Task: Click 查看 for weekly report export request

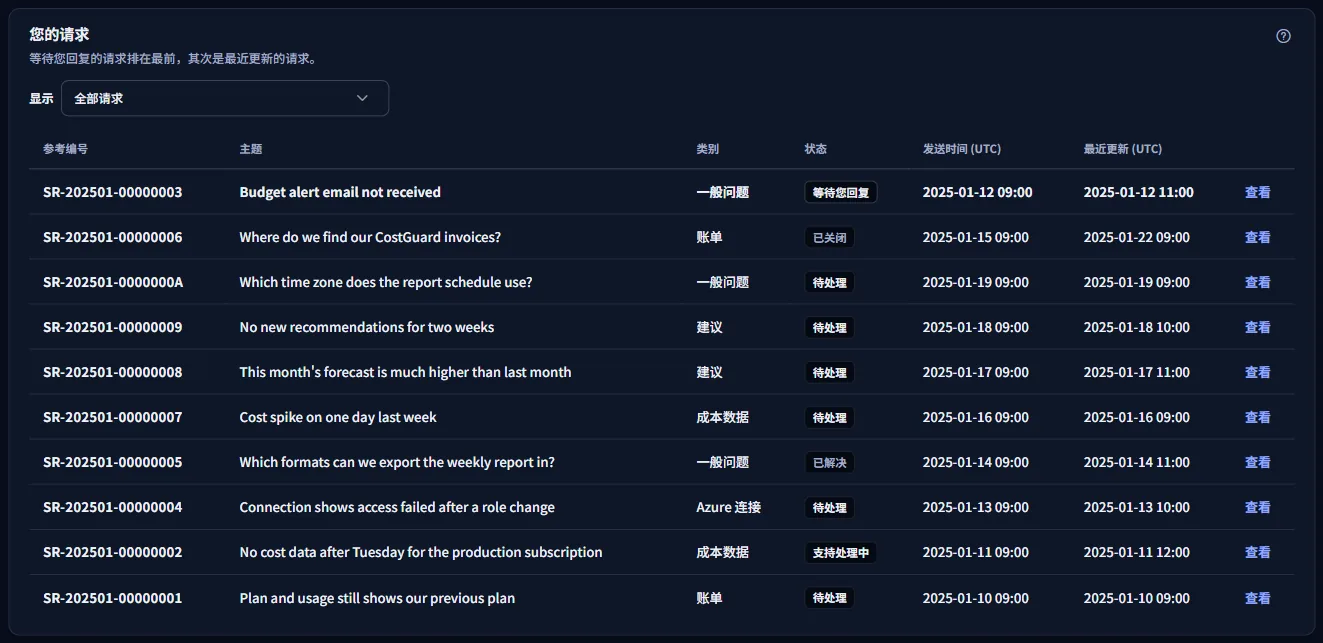Action: click(x=1257, y=462)
